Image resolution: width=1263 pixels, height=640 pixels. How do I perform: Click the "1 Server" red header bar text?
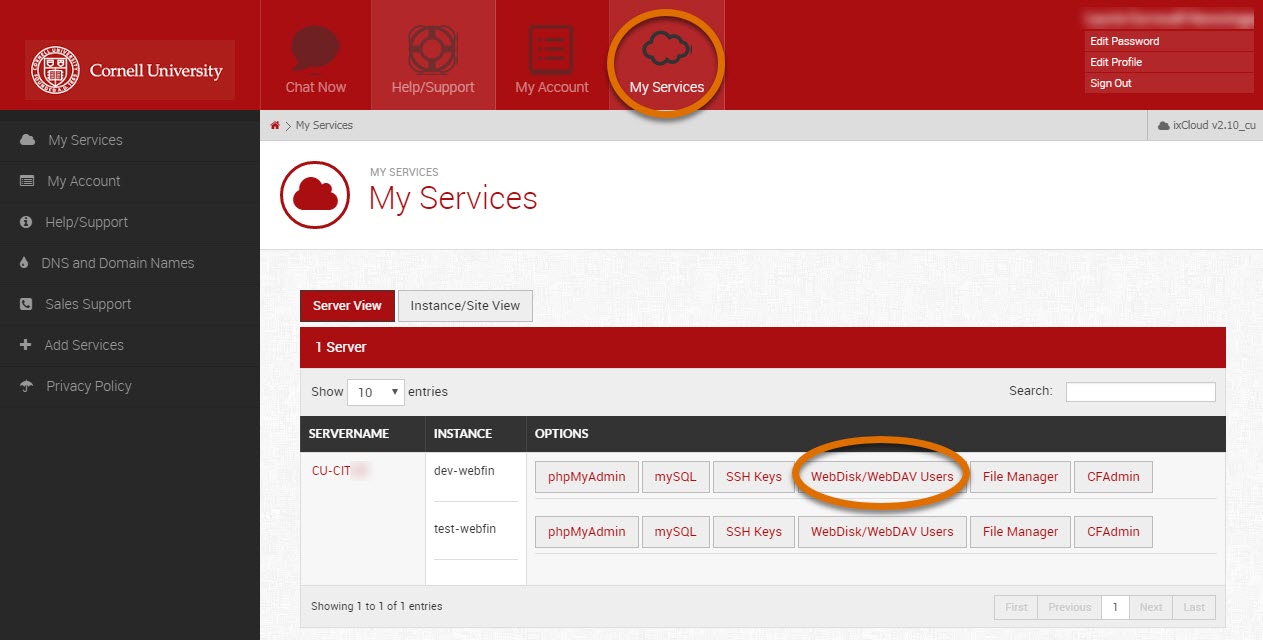point(341,347)
